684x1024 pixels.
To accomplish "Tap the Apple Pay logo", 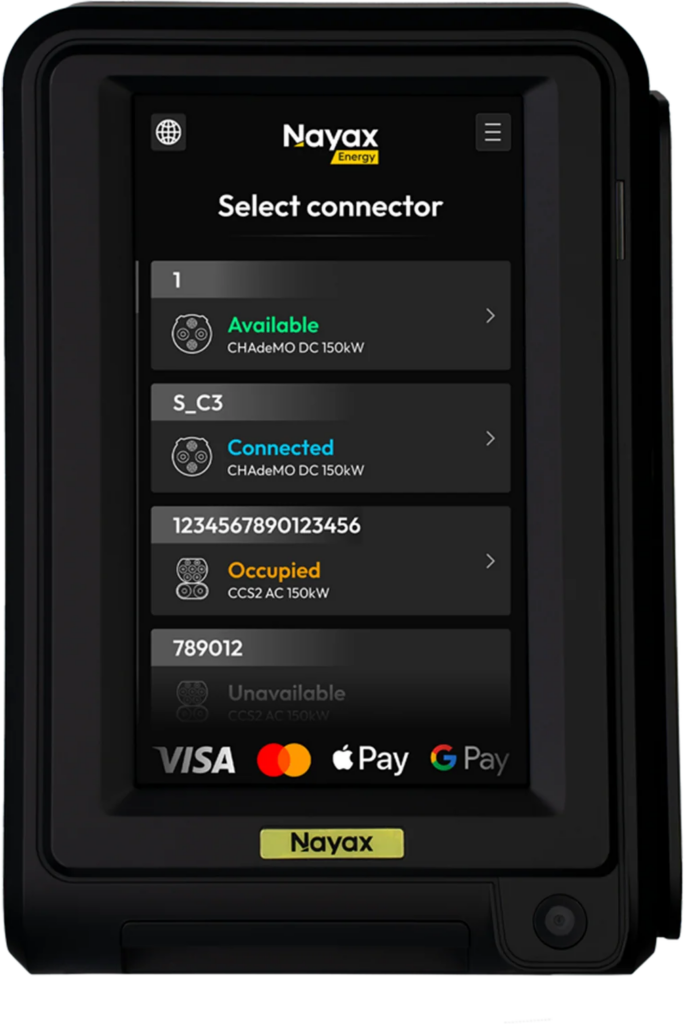I will coord(370,760).
